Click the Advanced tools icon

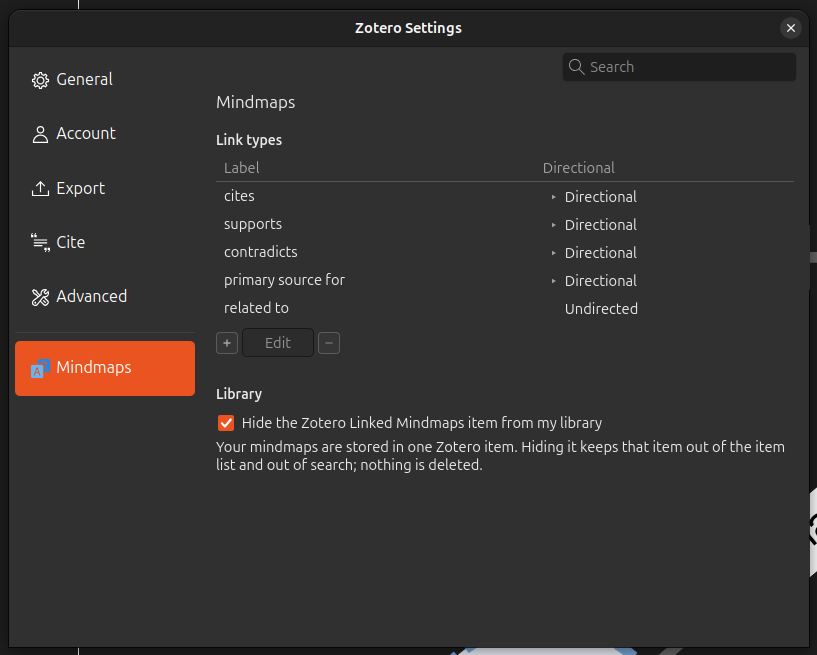click(40, 297)
